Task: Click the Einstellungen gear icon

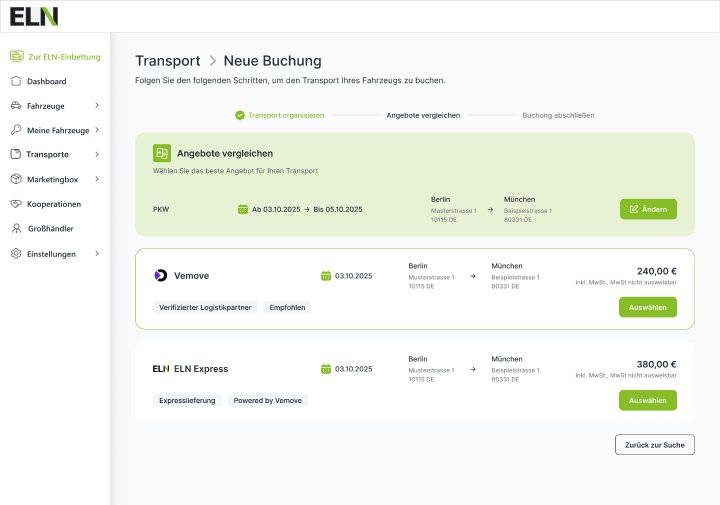Action: (x=16, y=253)
